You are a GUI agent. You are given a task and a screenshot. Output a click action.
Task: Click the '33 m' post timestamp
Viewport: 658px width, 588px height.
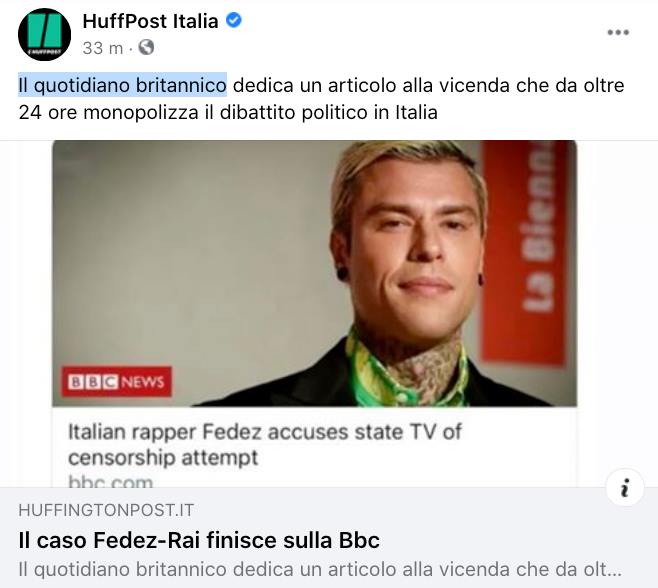102,48
